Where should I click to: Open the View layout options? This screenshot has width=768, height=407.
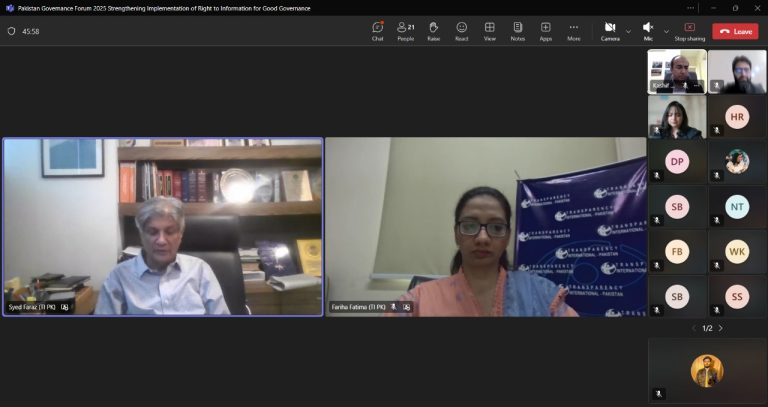(x=489, y=30)
